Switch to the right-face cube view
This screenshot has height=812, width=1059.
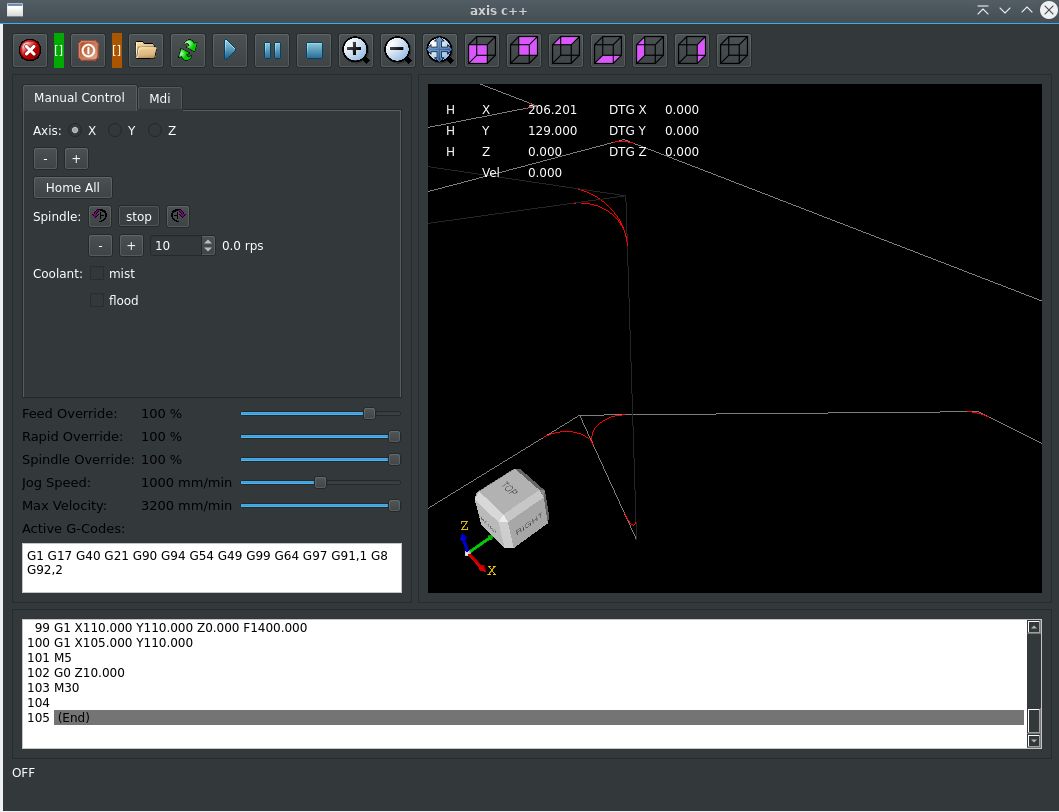(x=692, y=50)
